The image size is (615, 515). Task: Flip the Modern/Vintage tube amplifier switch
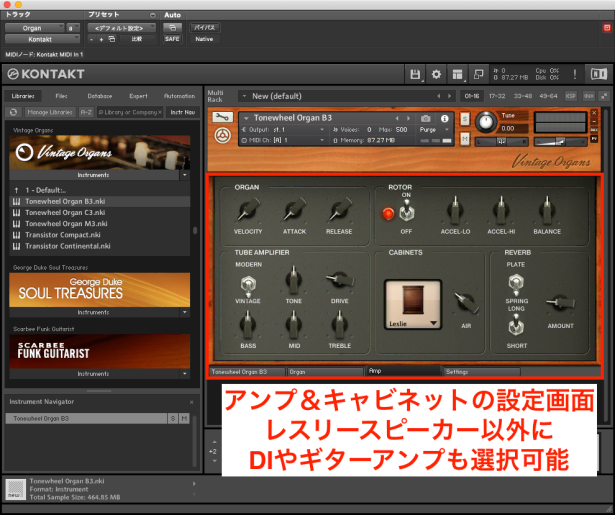pos(248,285)
